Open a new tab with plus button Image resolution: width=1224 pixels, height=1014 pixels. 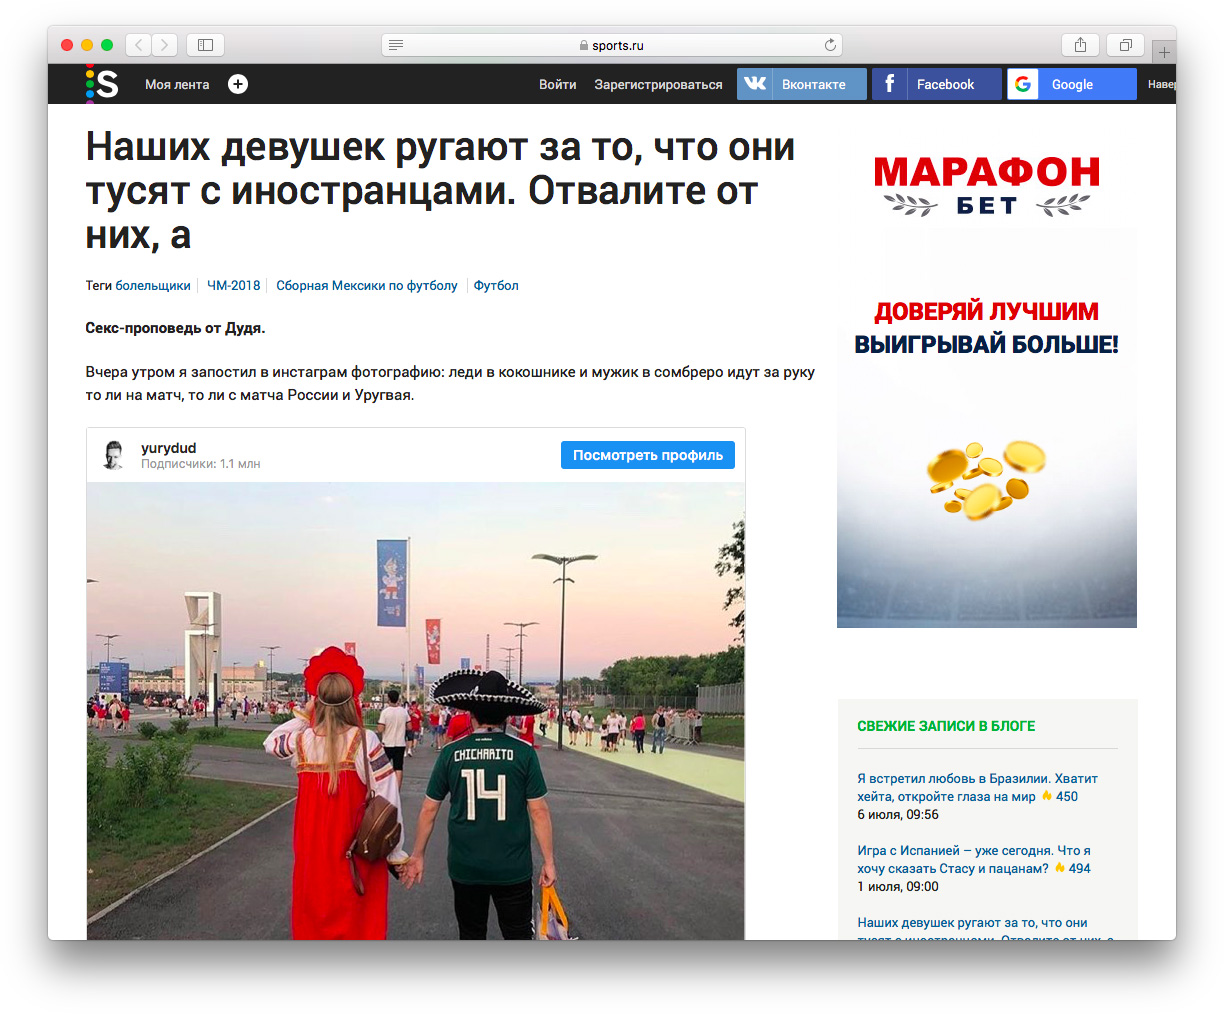tap(1164, 52)
